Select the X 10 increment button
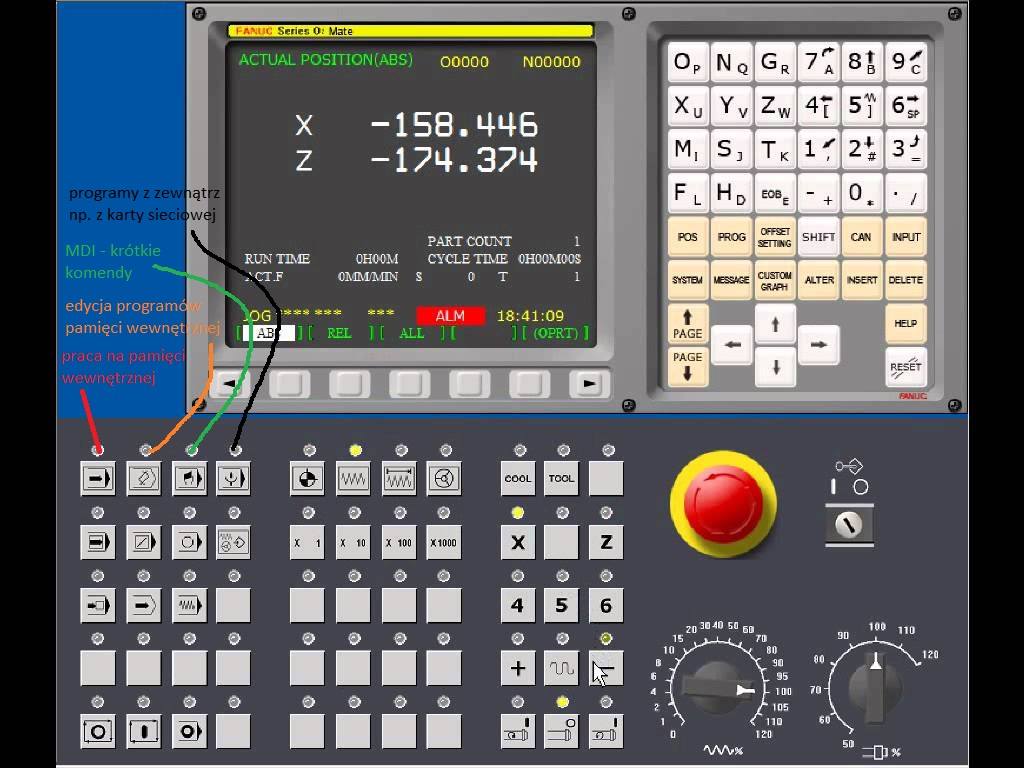Screen dimensions: 1024x768 pos(353,542)
